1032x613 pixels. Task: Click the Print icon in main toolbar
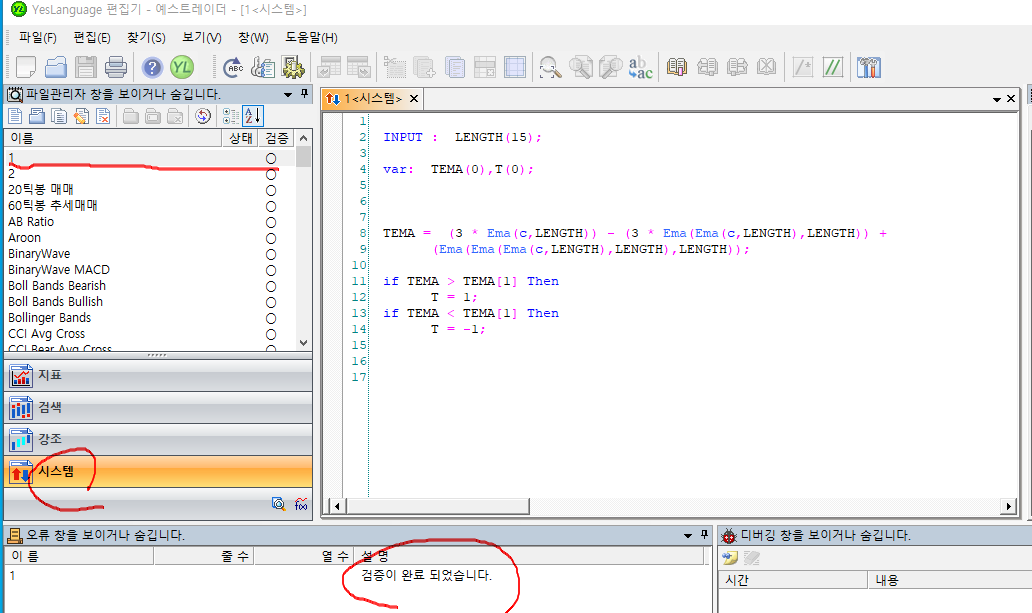click(116, 67)
